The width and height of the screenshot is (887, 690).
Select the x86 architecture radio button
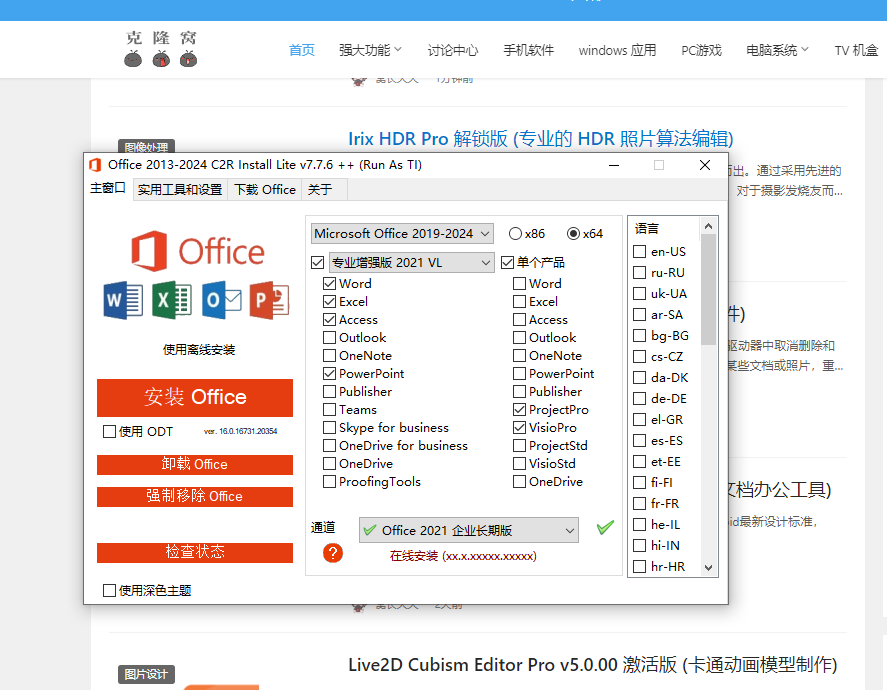515,234
